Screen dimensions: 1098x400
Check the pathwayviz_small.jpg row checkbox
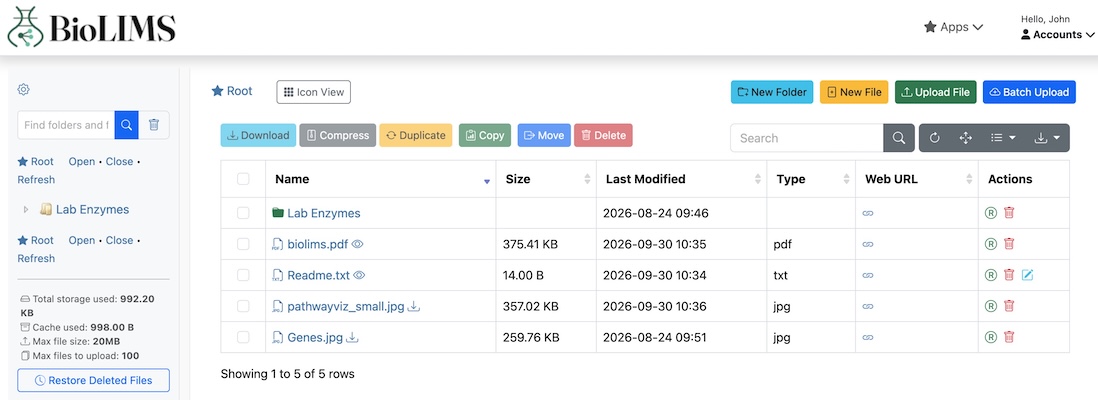243,305
